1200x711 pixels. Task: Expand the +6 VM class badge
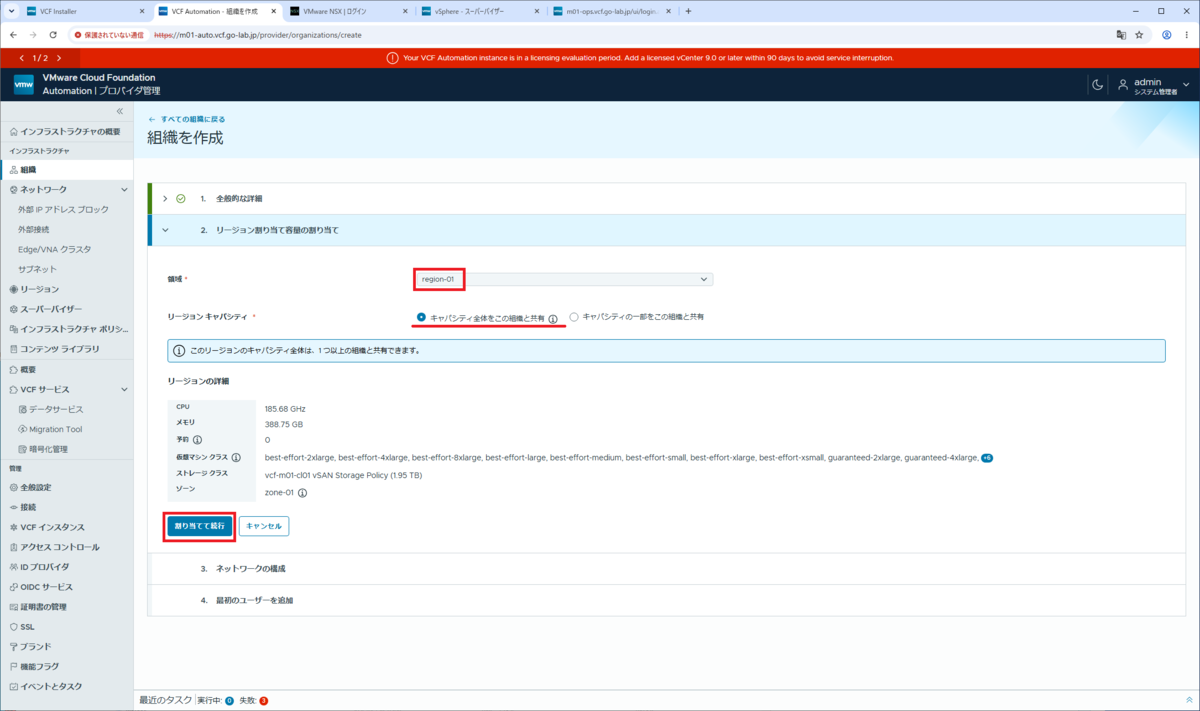point(987,458)
